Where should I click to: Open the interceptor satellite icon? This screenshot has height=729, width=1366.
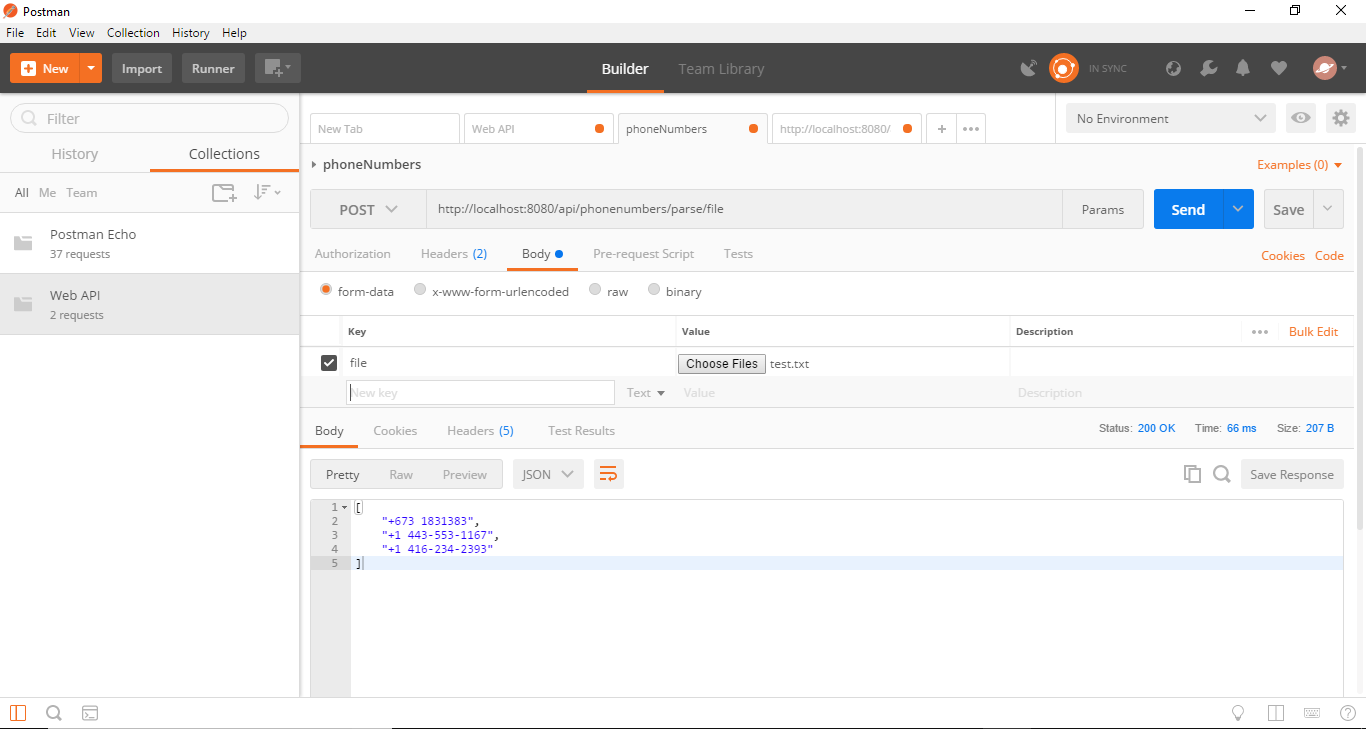[1028, 69]
